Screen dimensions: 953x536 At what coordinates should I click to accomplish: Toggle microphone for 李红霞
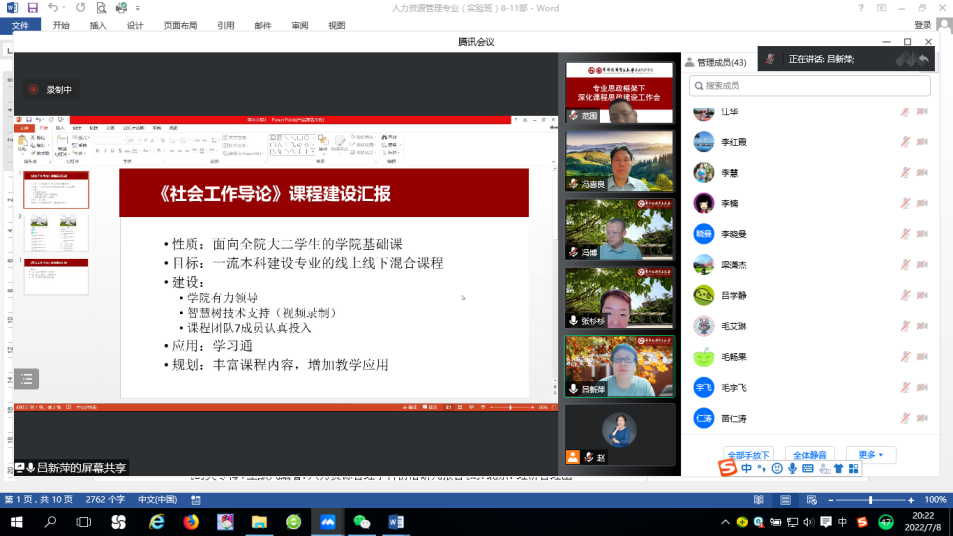click(x=904, y=142)
